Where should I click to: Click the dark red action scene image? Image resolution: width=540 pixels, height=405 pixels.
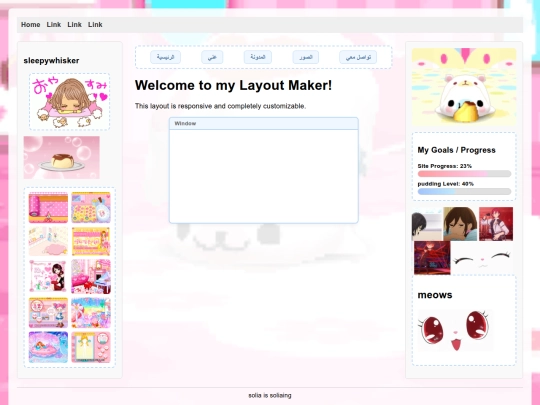point(432,258)
